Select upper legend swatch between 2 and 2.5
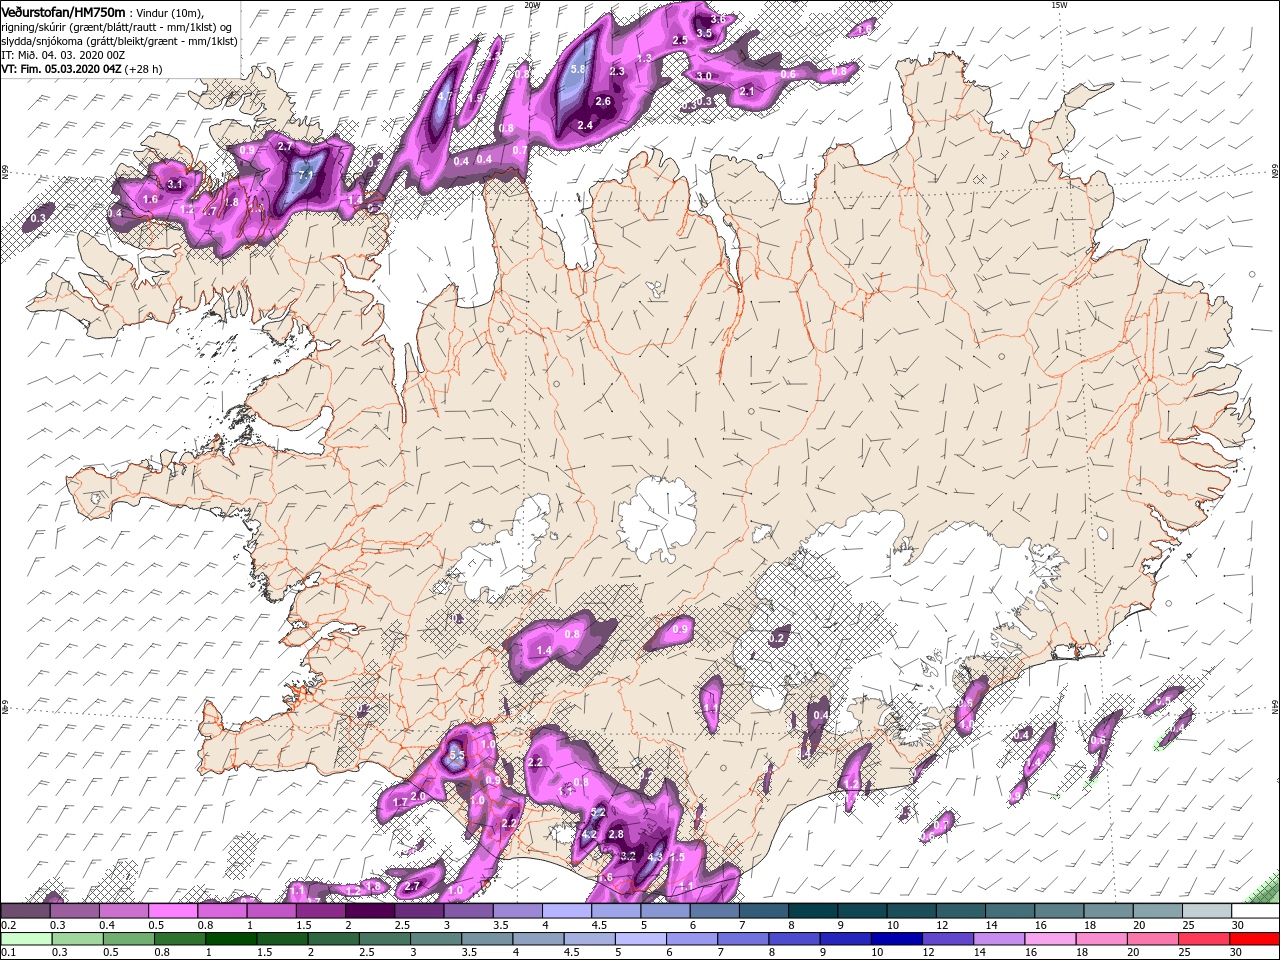Screen dimensions: 1280x960 click(x=370, y=911)
